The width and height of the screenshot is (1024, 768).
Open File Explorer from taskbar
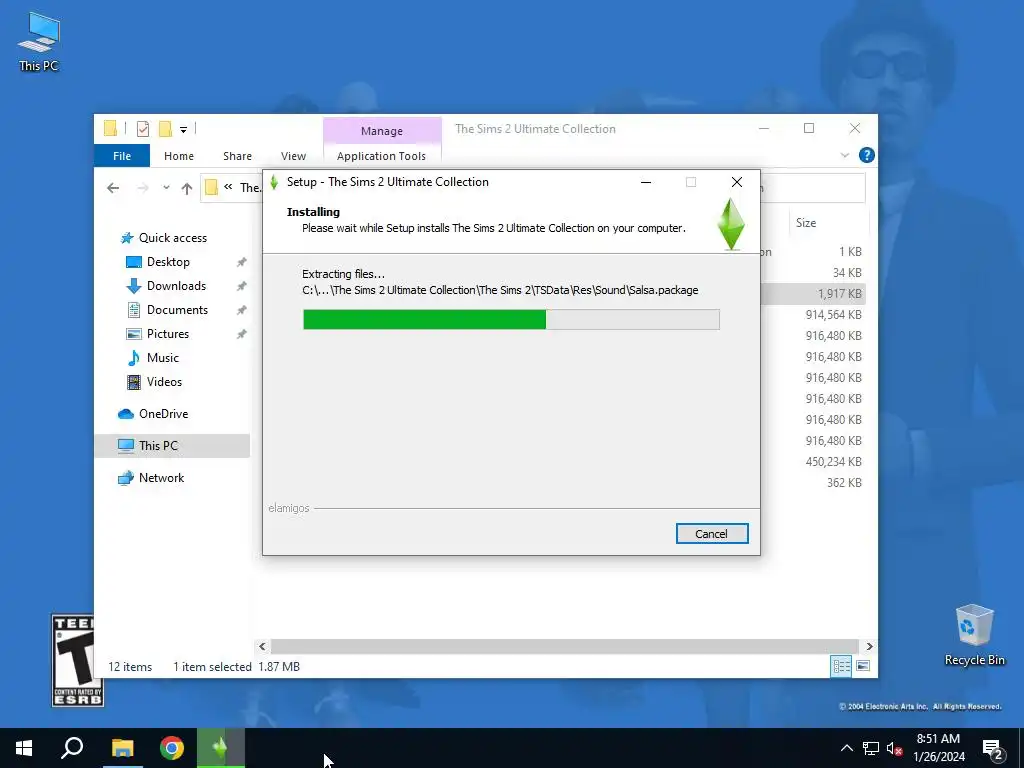pyautogui.click(x=122, y=748)
